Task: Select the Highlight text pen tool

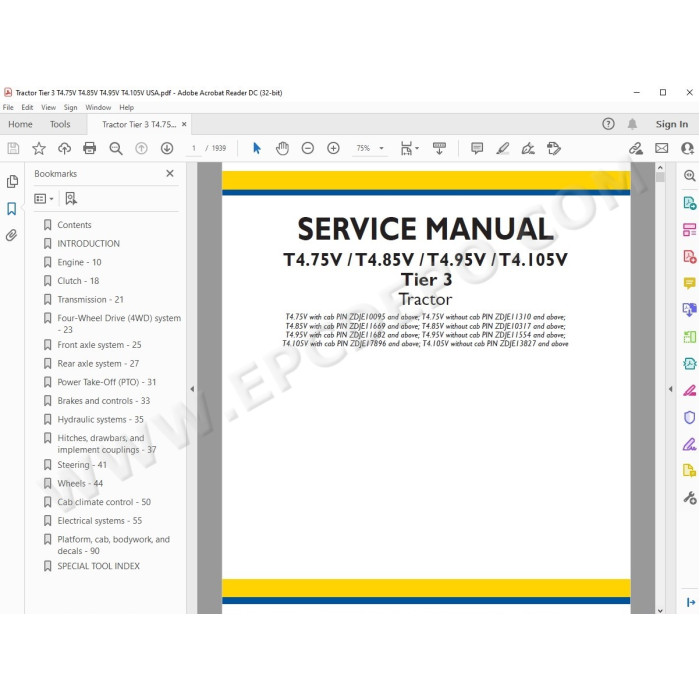Action: 503,148
